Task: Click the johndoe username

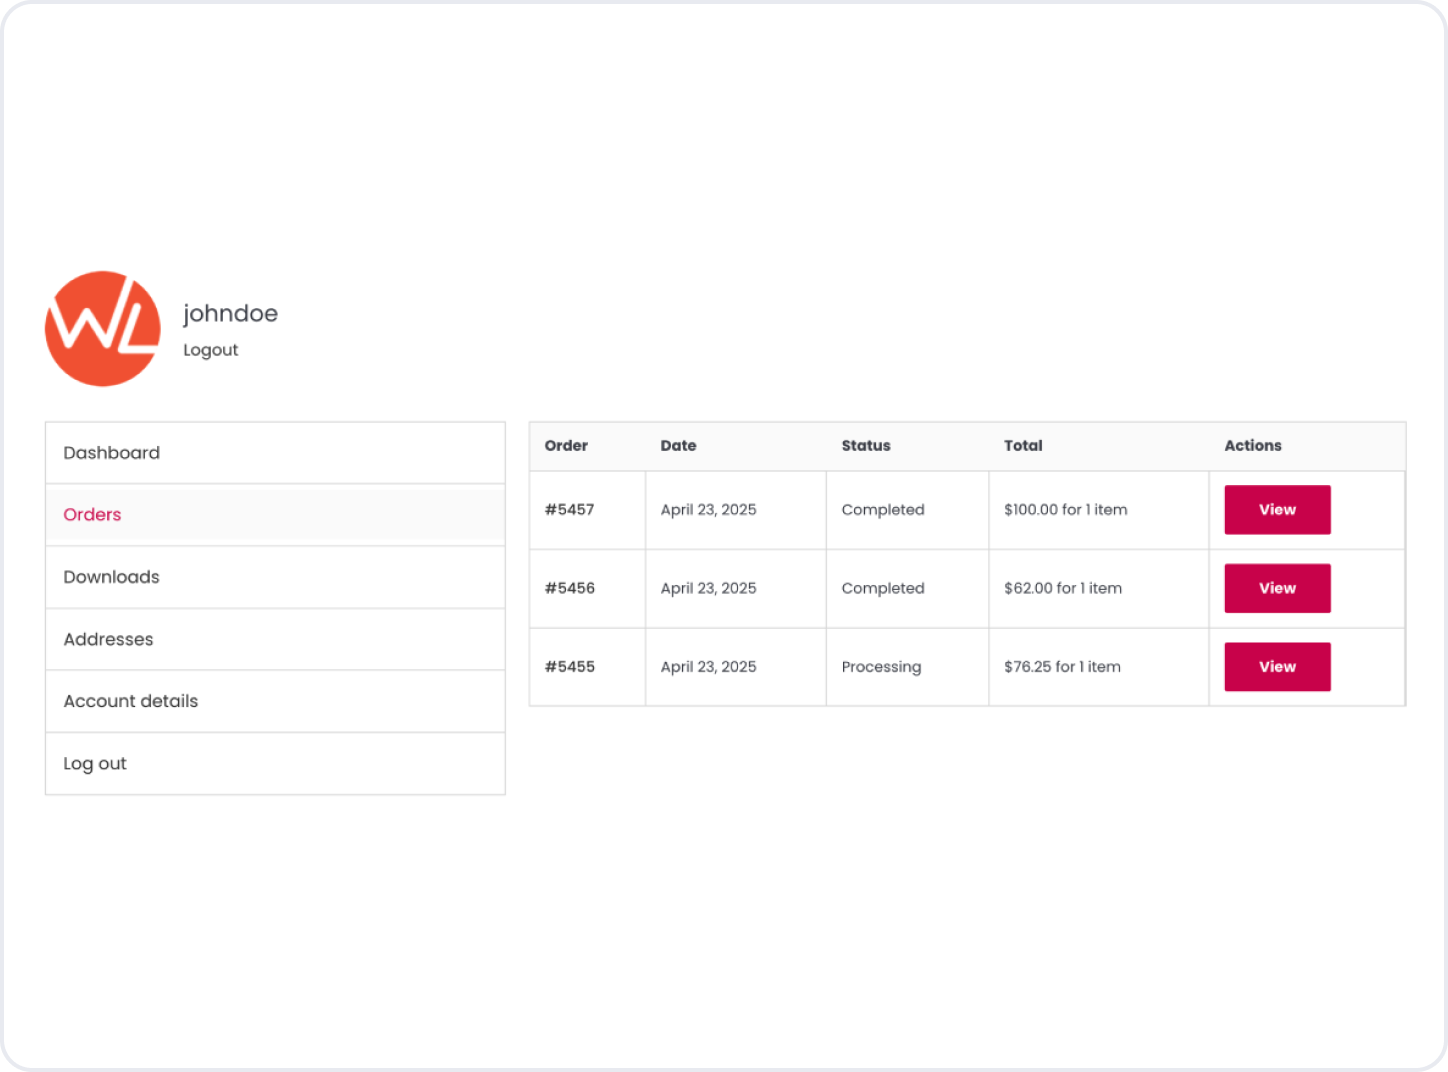Action: 230,313
